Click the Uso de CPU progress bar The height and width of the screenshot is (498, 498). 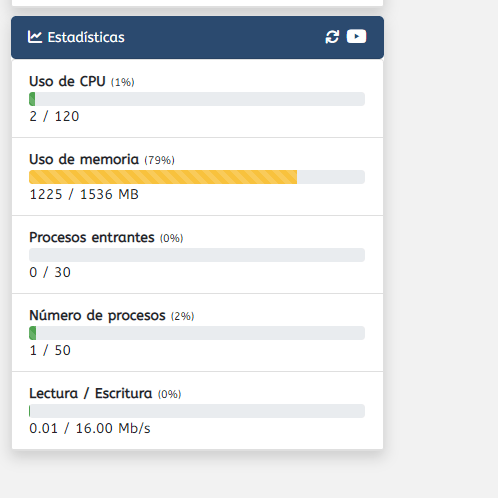click(x=197, y=99)
